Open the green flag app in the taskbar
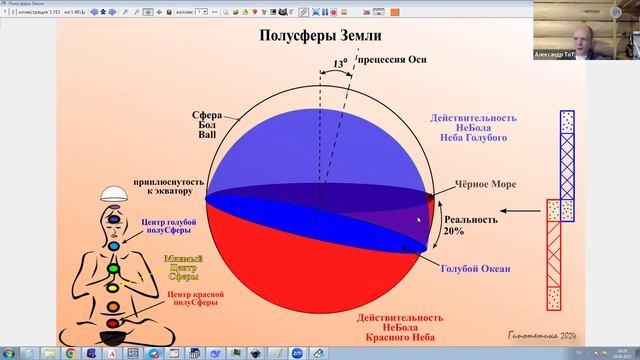This screenshot has width=640, height=360. pos(236,353)
